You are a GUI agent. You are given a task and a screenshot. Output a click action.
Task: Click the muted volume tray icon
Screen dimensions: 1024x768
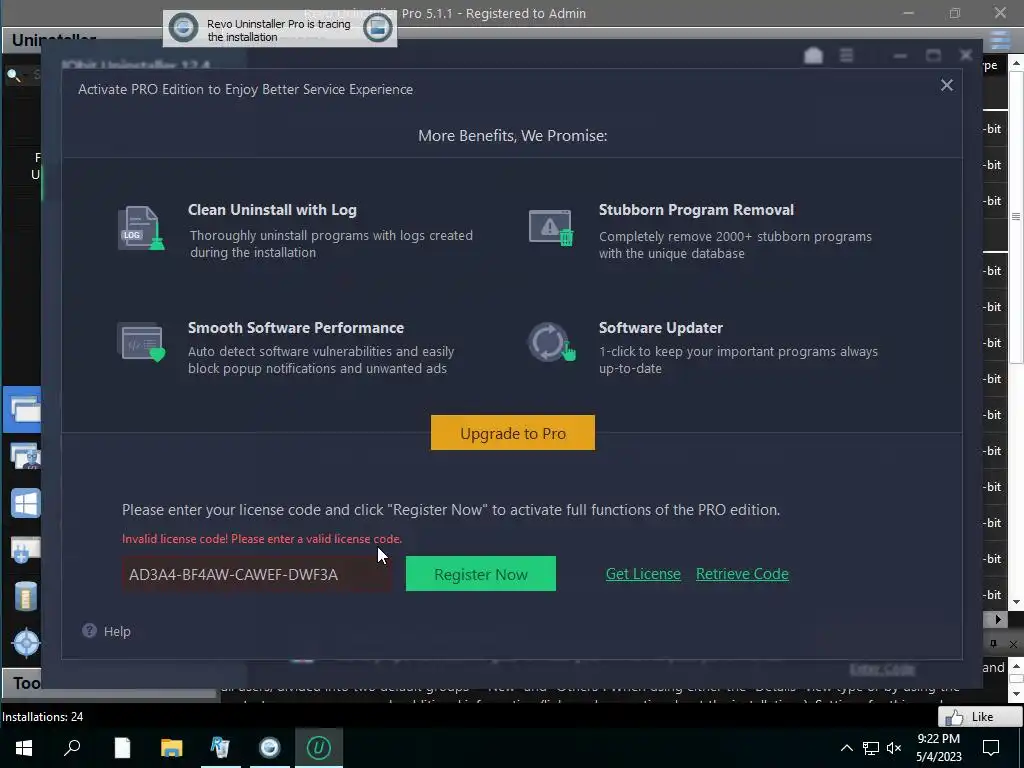[894, 748]
